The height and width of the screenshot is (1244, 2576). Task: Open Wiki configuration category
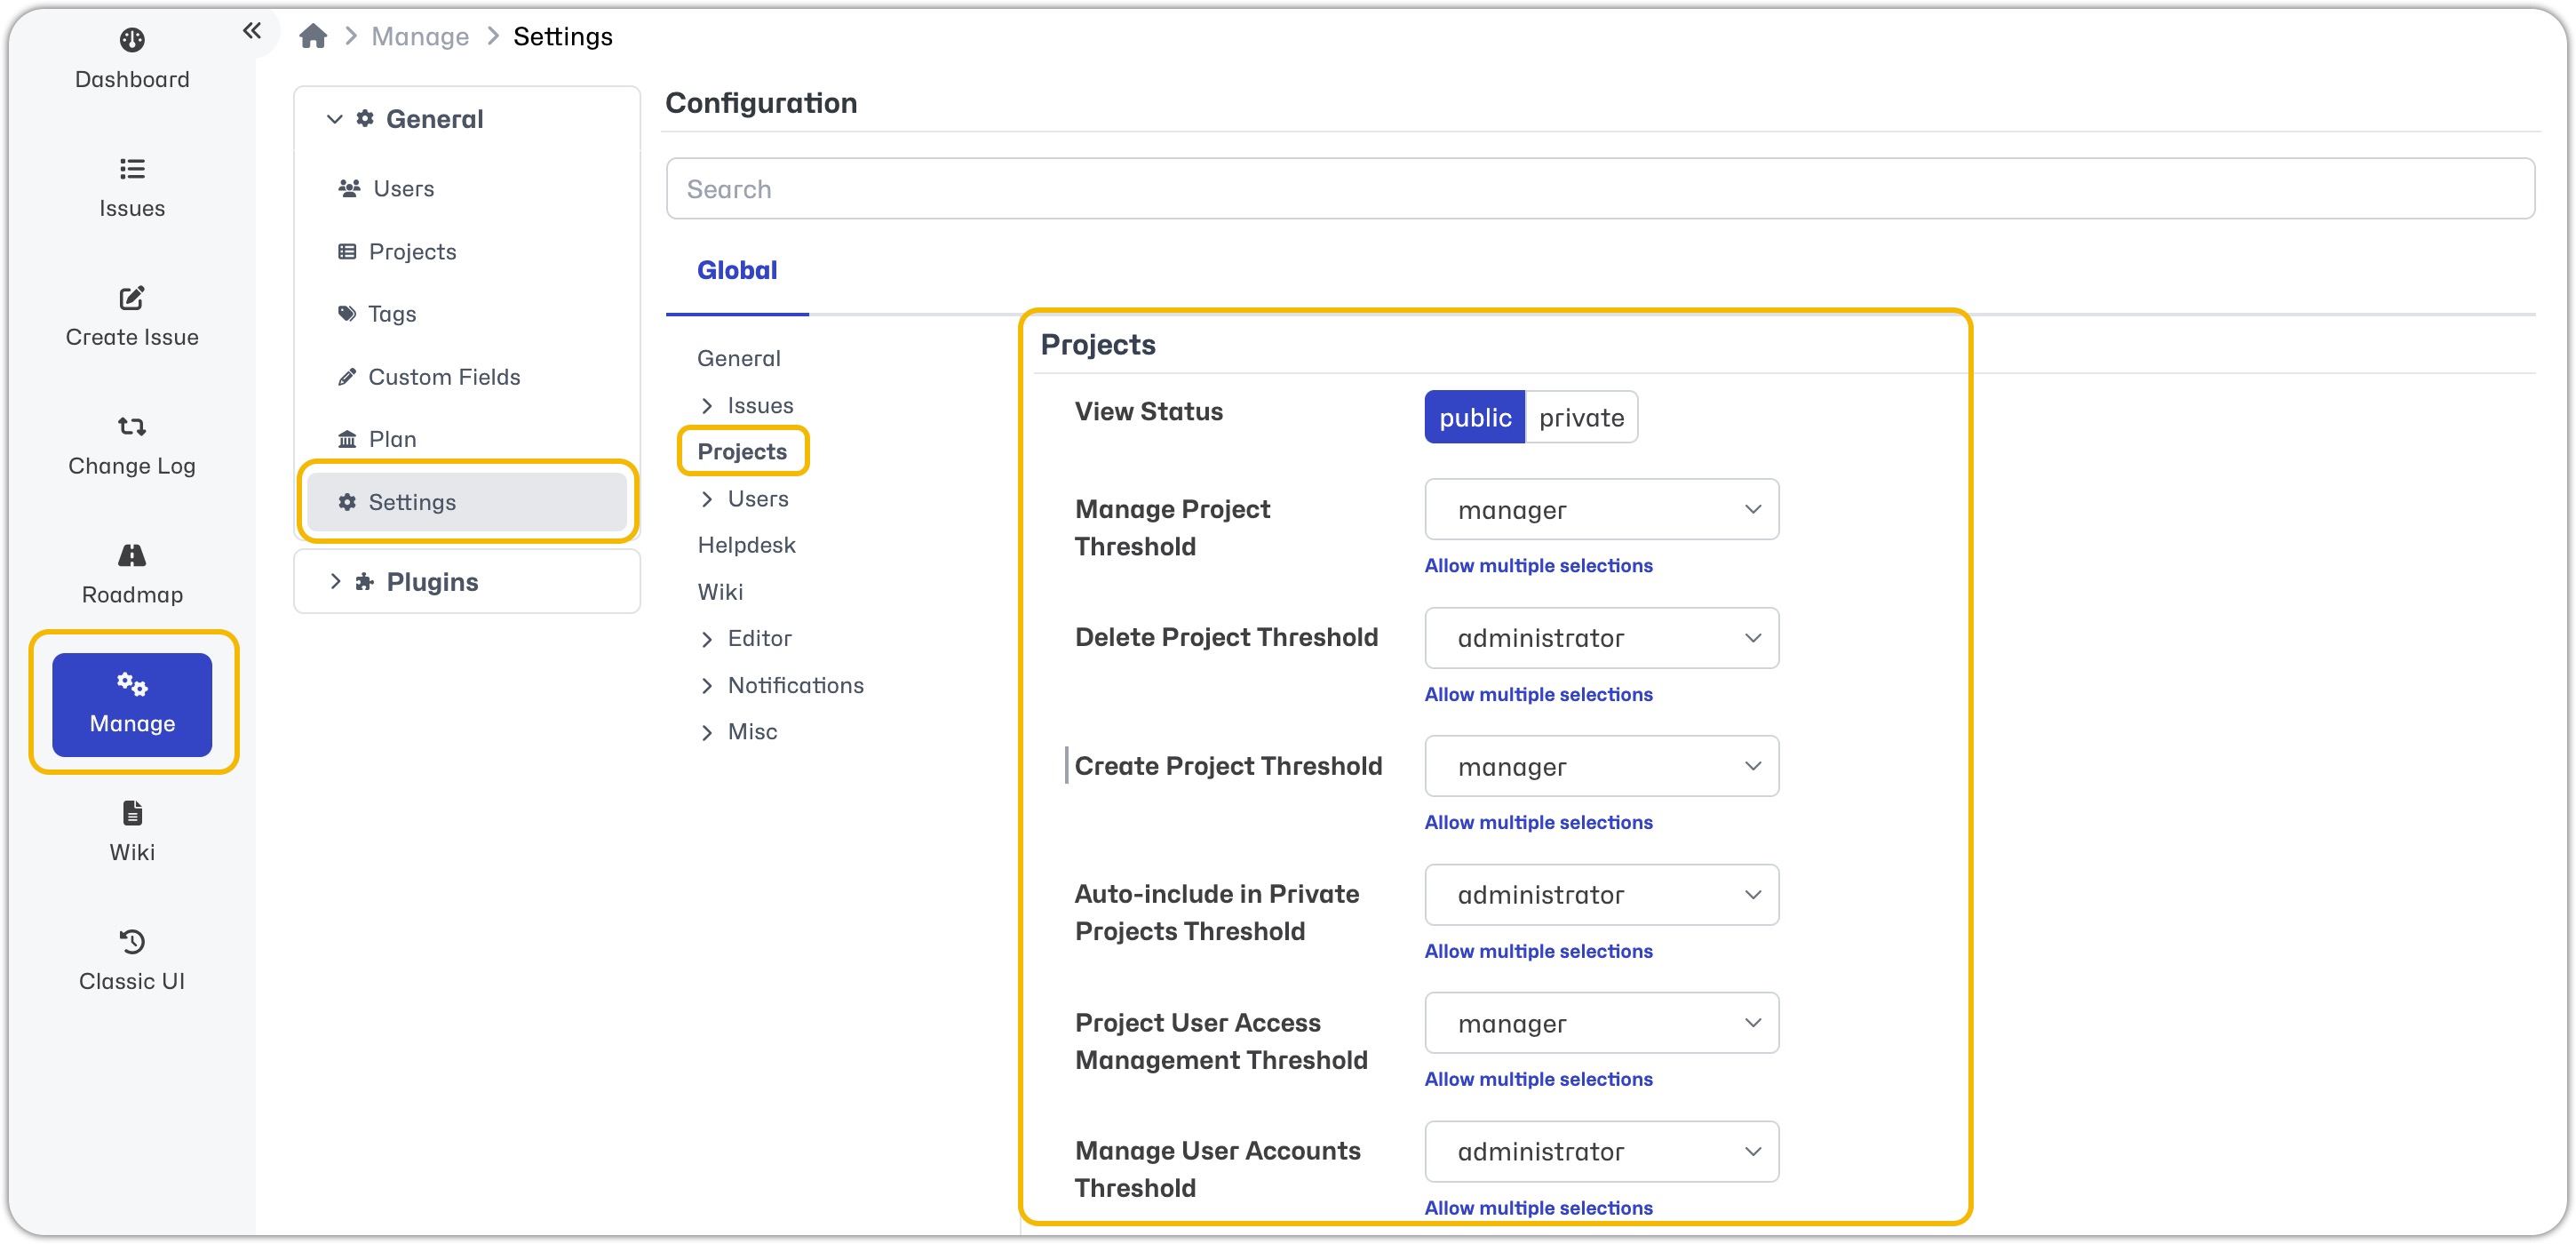pyautogui.click(x=720, y=592)
